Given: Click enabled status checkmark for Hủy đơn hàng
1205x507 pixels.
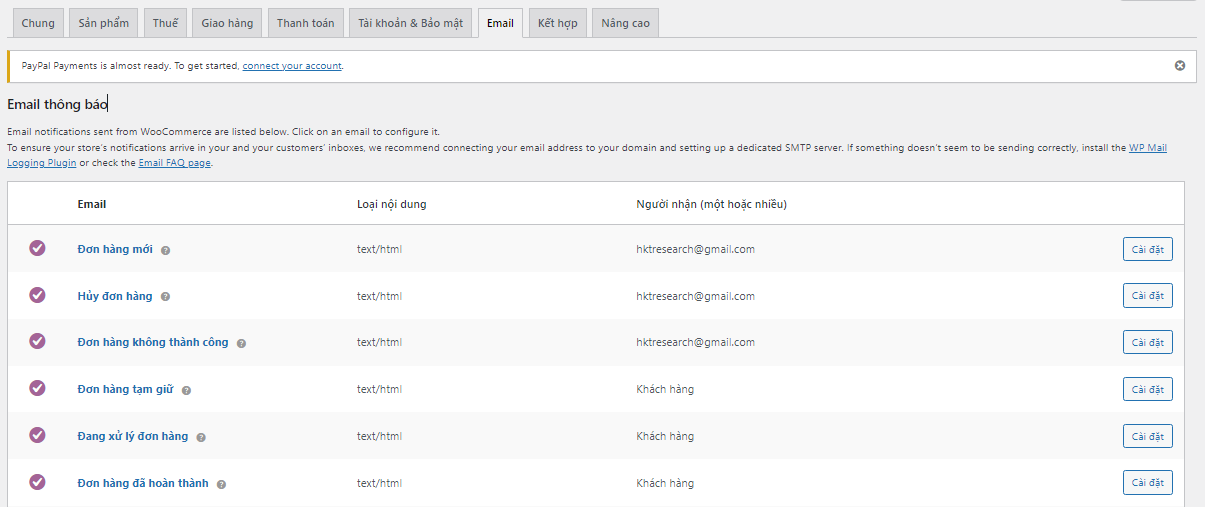Looking at the screenshot, I should pos(37,295).
